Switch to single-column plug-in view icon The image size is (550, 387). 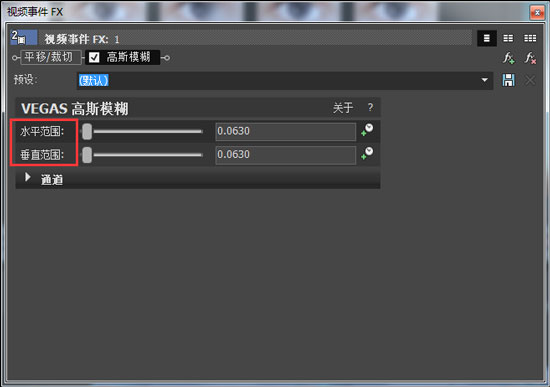(x=487, y=38)
